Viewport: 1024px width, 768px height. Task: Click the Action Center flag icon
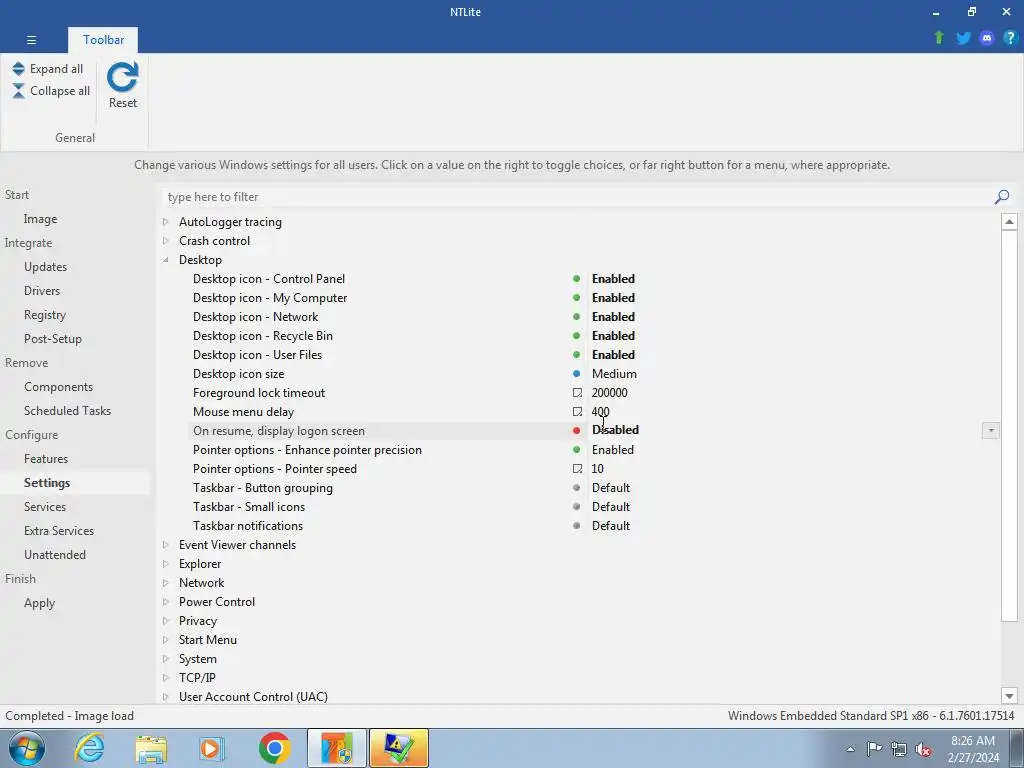coord(874,748)
